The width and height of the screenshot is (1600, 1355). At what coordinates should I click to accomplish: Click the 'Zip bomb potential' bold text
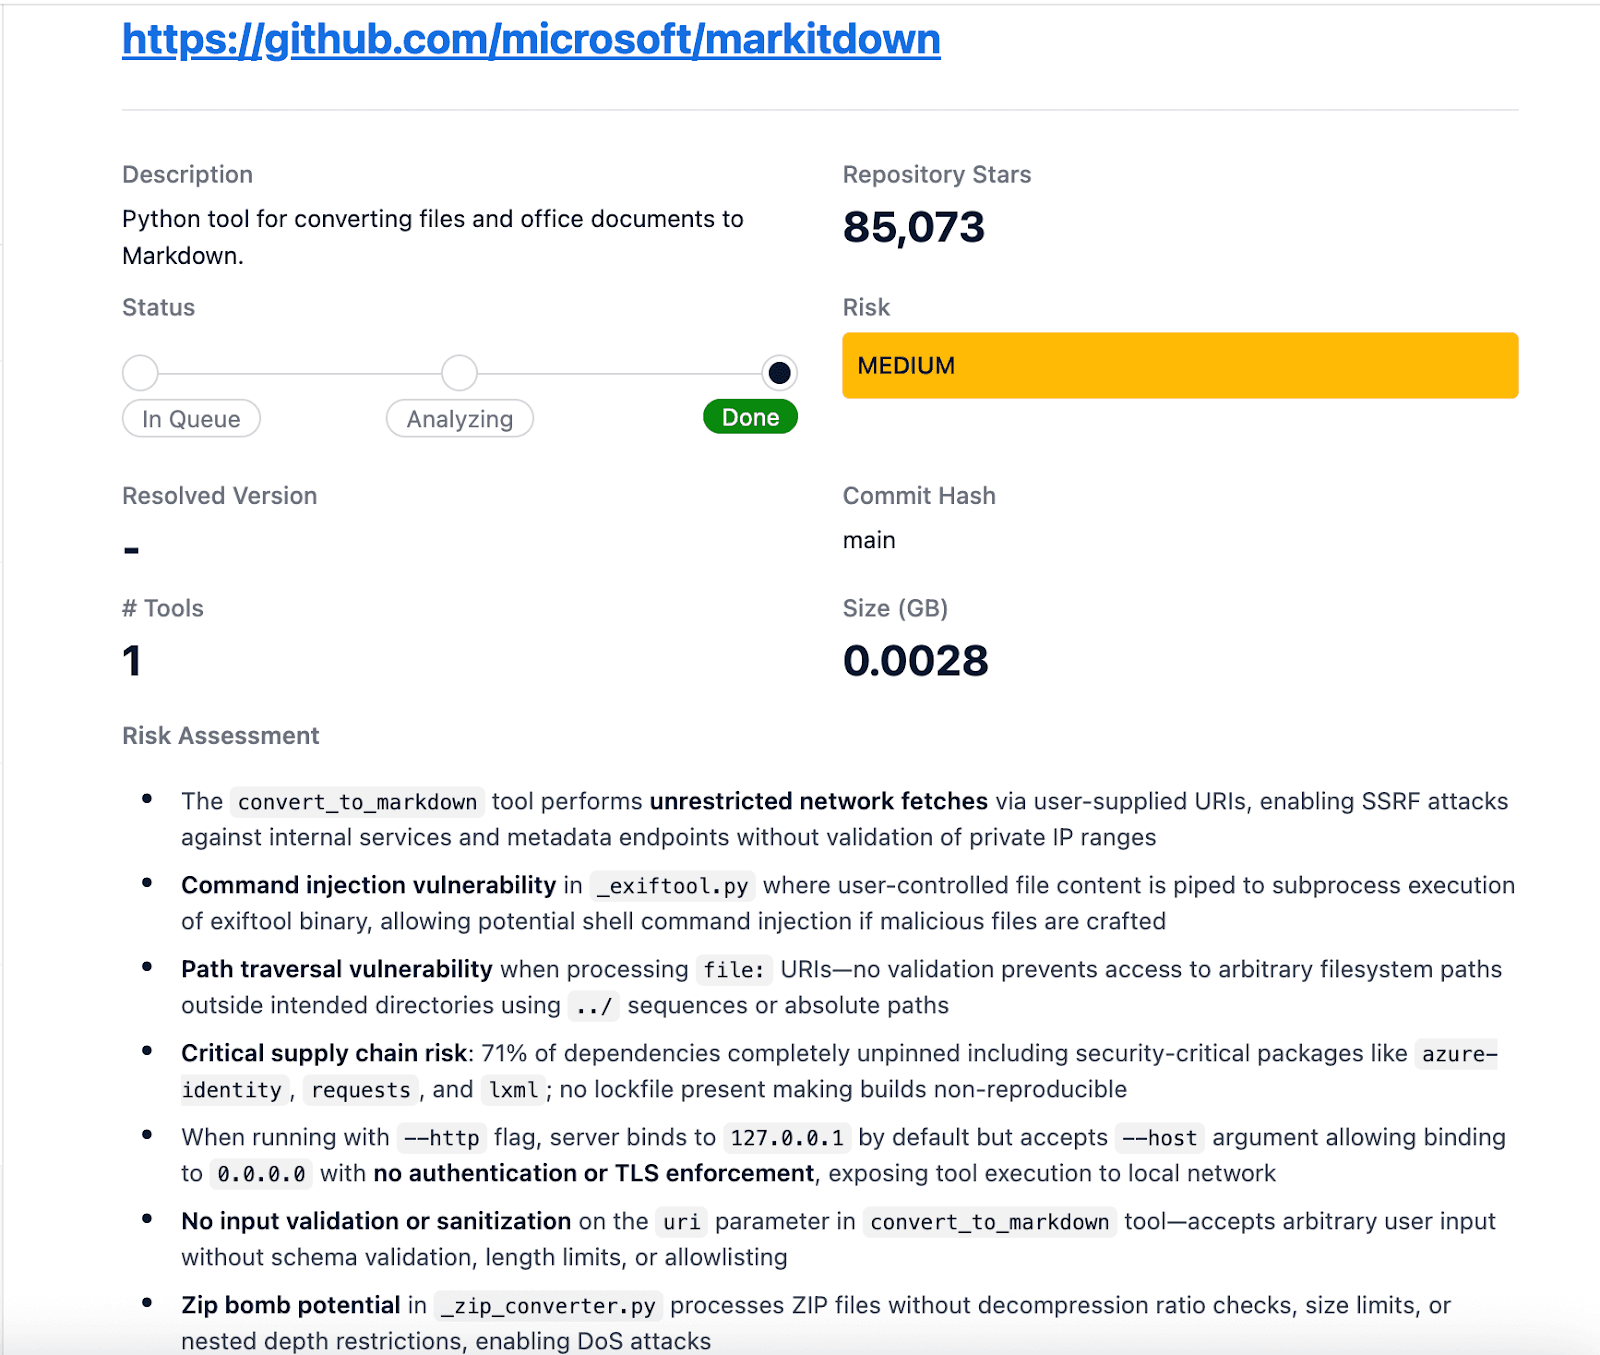(x=291, y=1305)
